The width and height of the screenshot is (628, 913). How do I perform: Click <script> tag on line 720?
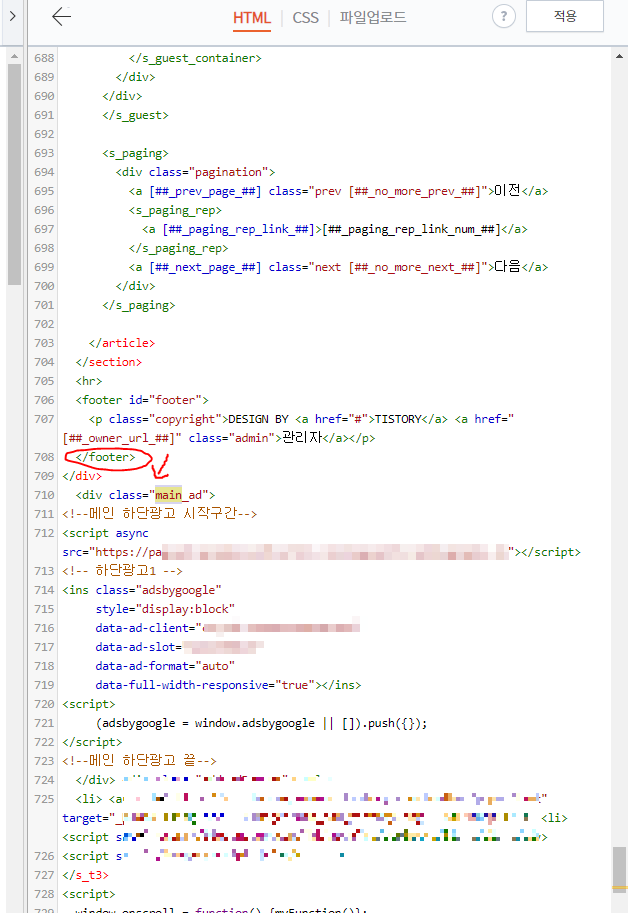pyautogui.click(x=88, y=704)
